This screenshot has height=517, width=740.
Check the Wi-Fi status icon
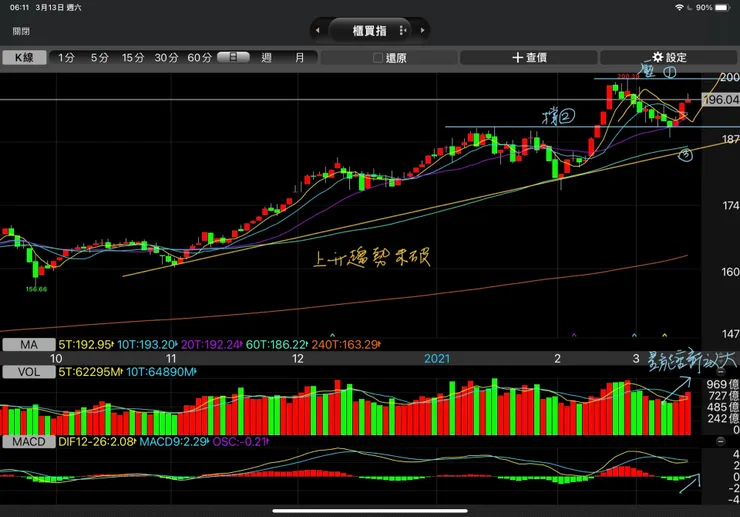click(x=679, y=8)
